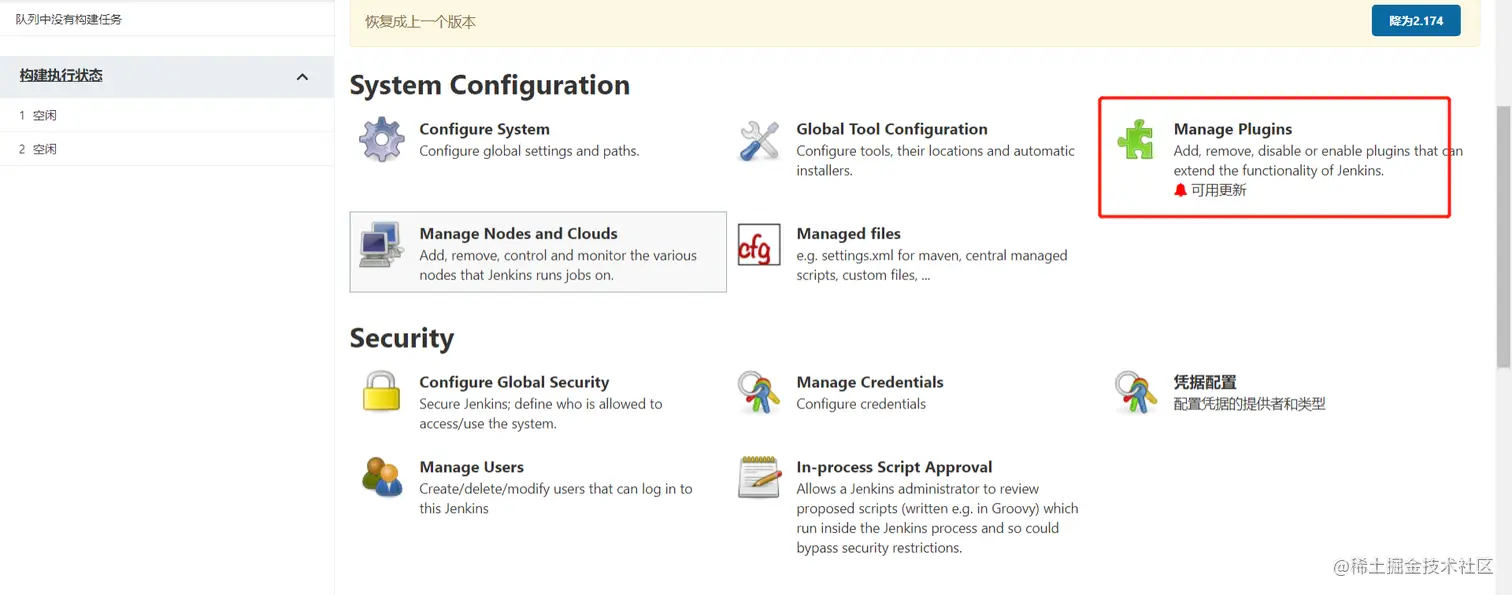1512x595 pixels.
Task: Click the 凭据配置 keys icon
Action: click(1136, 392)
